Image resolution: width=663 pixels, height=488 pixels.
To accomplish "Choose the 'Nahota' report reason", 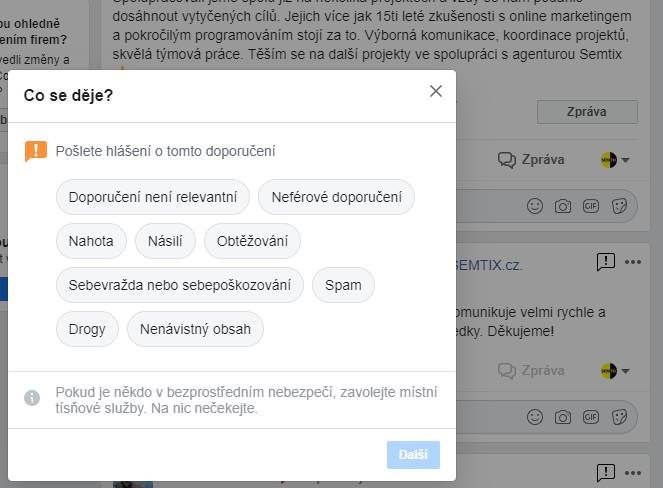I will (x=91, y=241).
